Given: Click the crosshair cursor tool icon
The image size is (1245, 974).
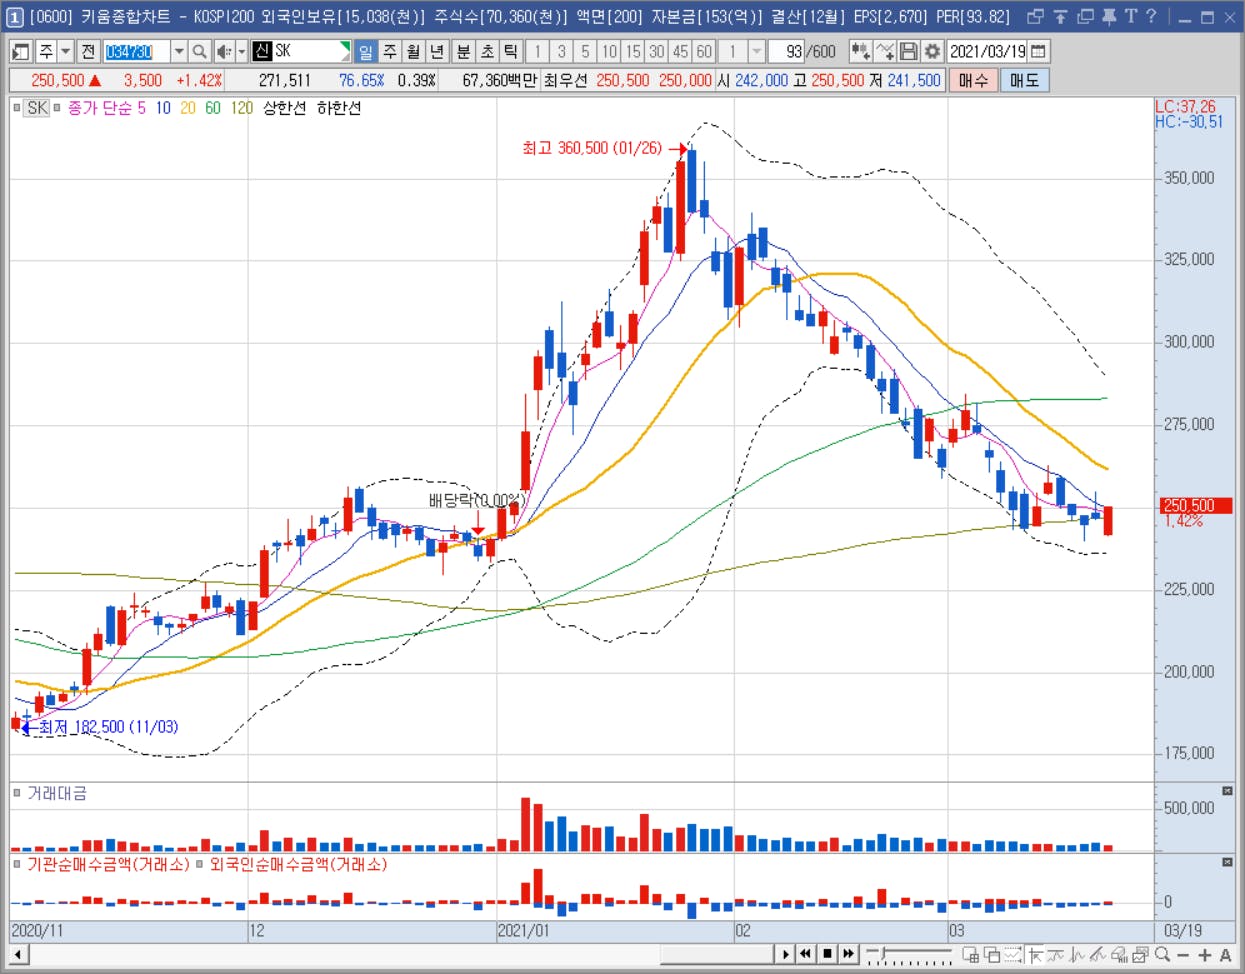Looking at the screenshot, I should tap(1036, 954).
